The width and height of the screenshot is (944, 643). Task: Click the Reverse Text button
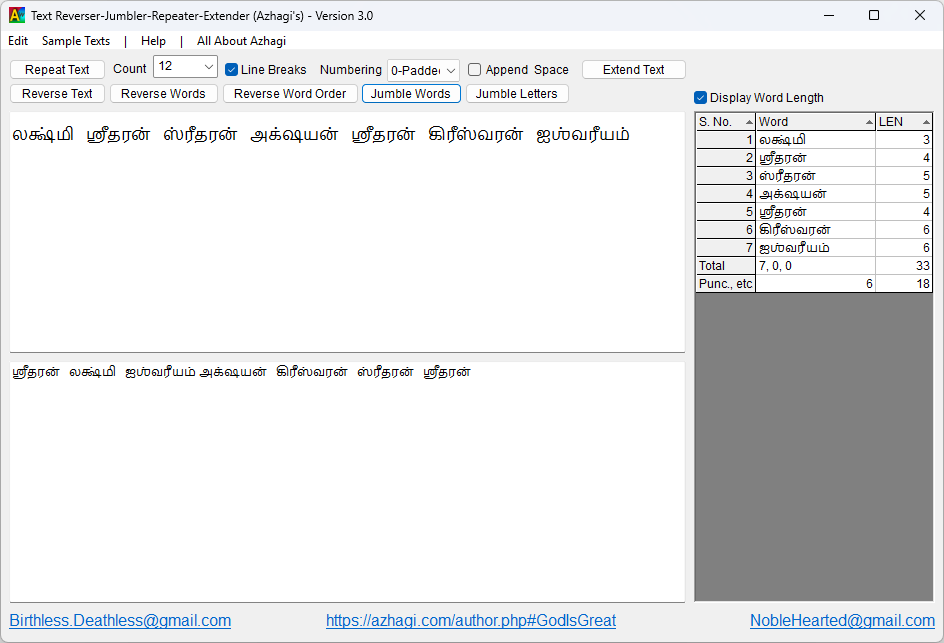click(57, 93)
